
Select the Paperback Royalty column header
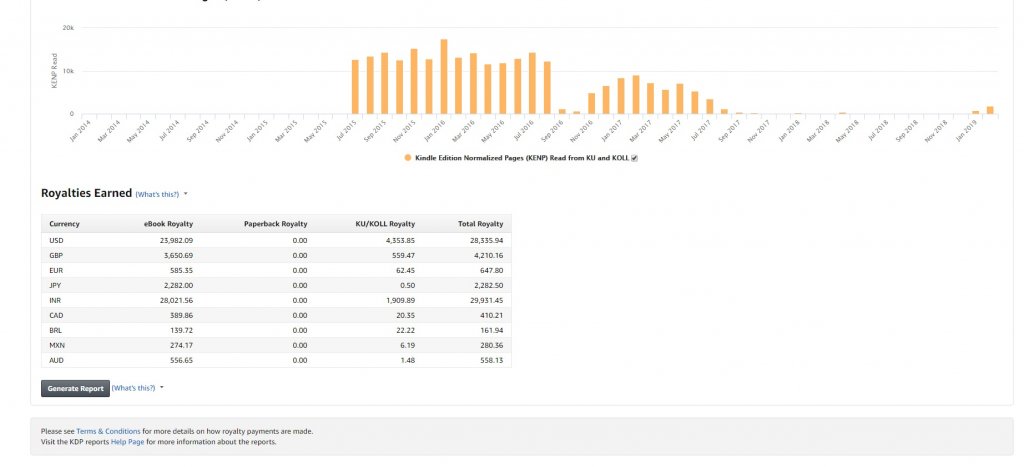point(275,224)
